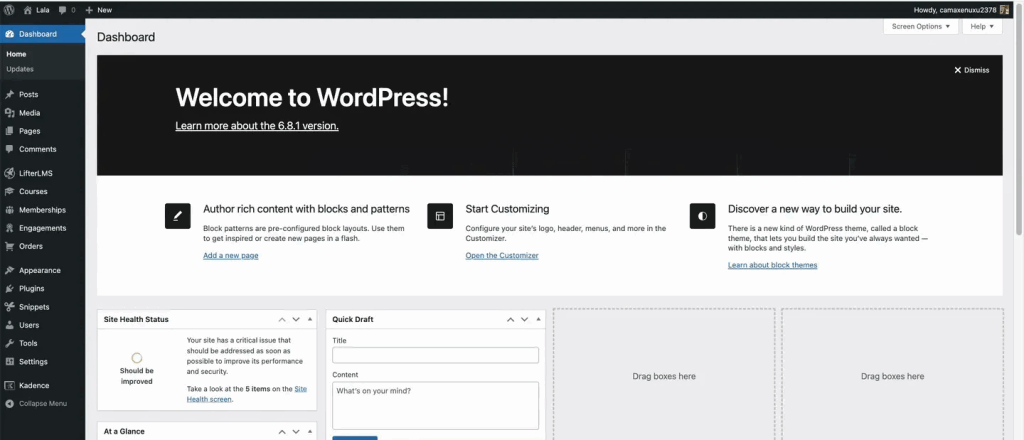Move Quick Draft box up
1024x440 pixels.
tap(511, 320)
